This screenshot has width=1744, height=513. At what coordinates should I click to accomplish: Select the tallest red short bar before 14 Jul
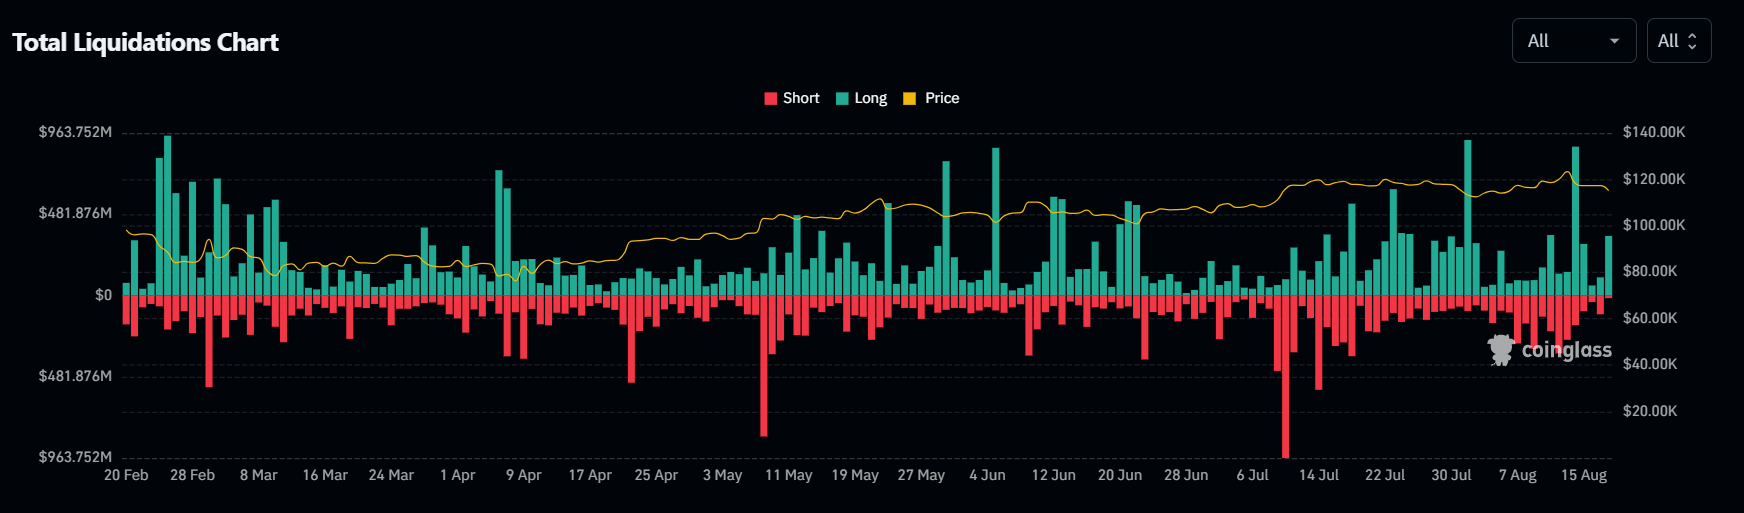click(x=1285, y=376)
